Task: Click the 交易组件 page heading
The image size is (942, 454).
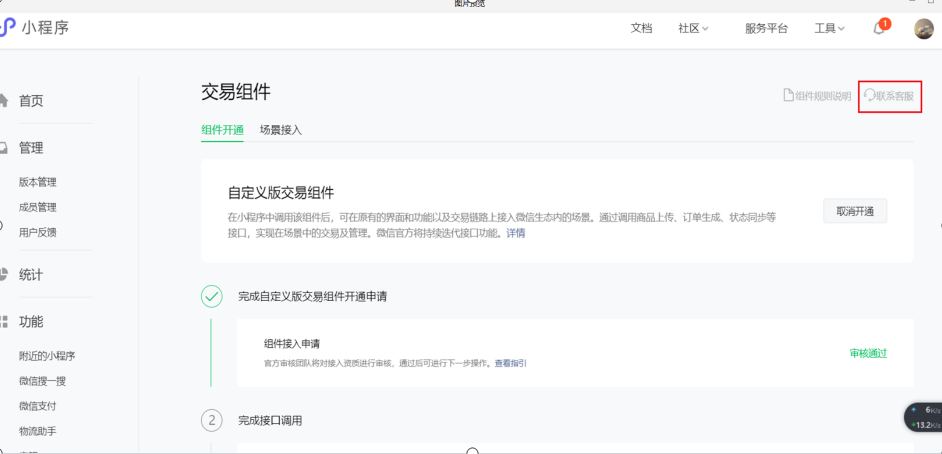Action: pyautogui.click(x=236, y=92)
